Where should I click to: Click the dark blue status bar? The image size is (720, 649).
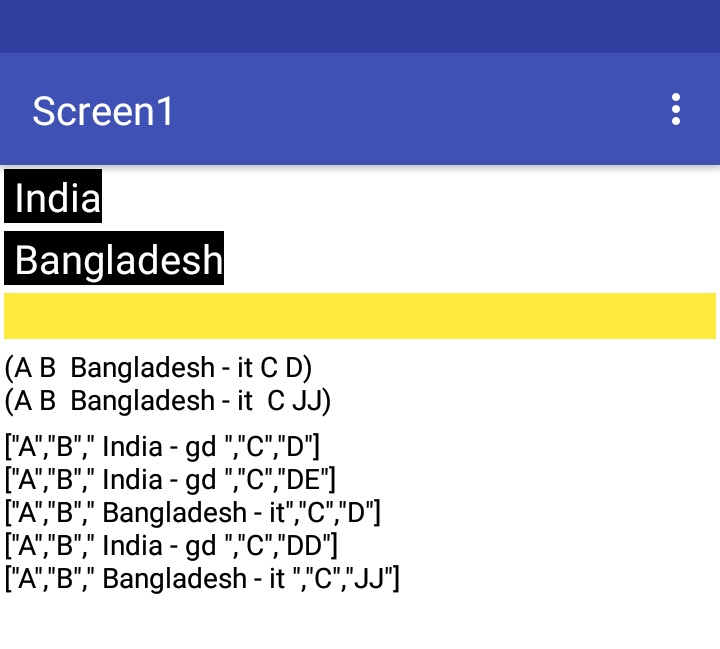coord(360,26)
